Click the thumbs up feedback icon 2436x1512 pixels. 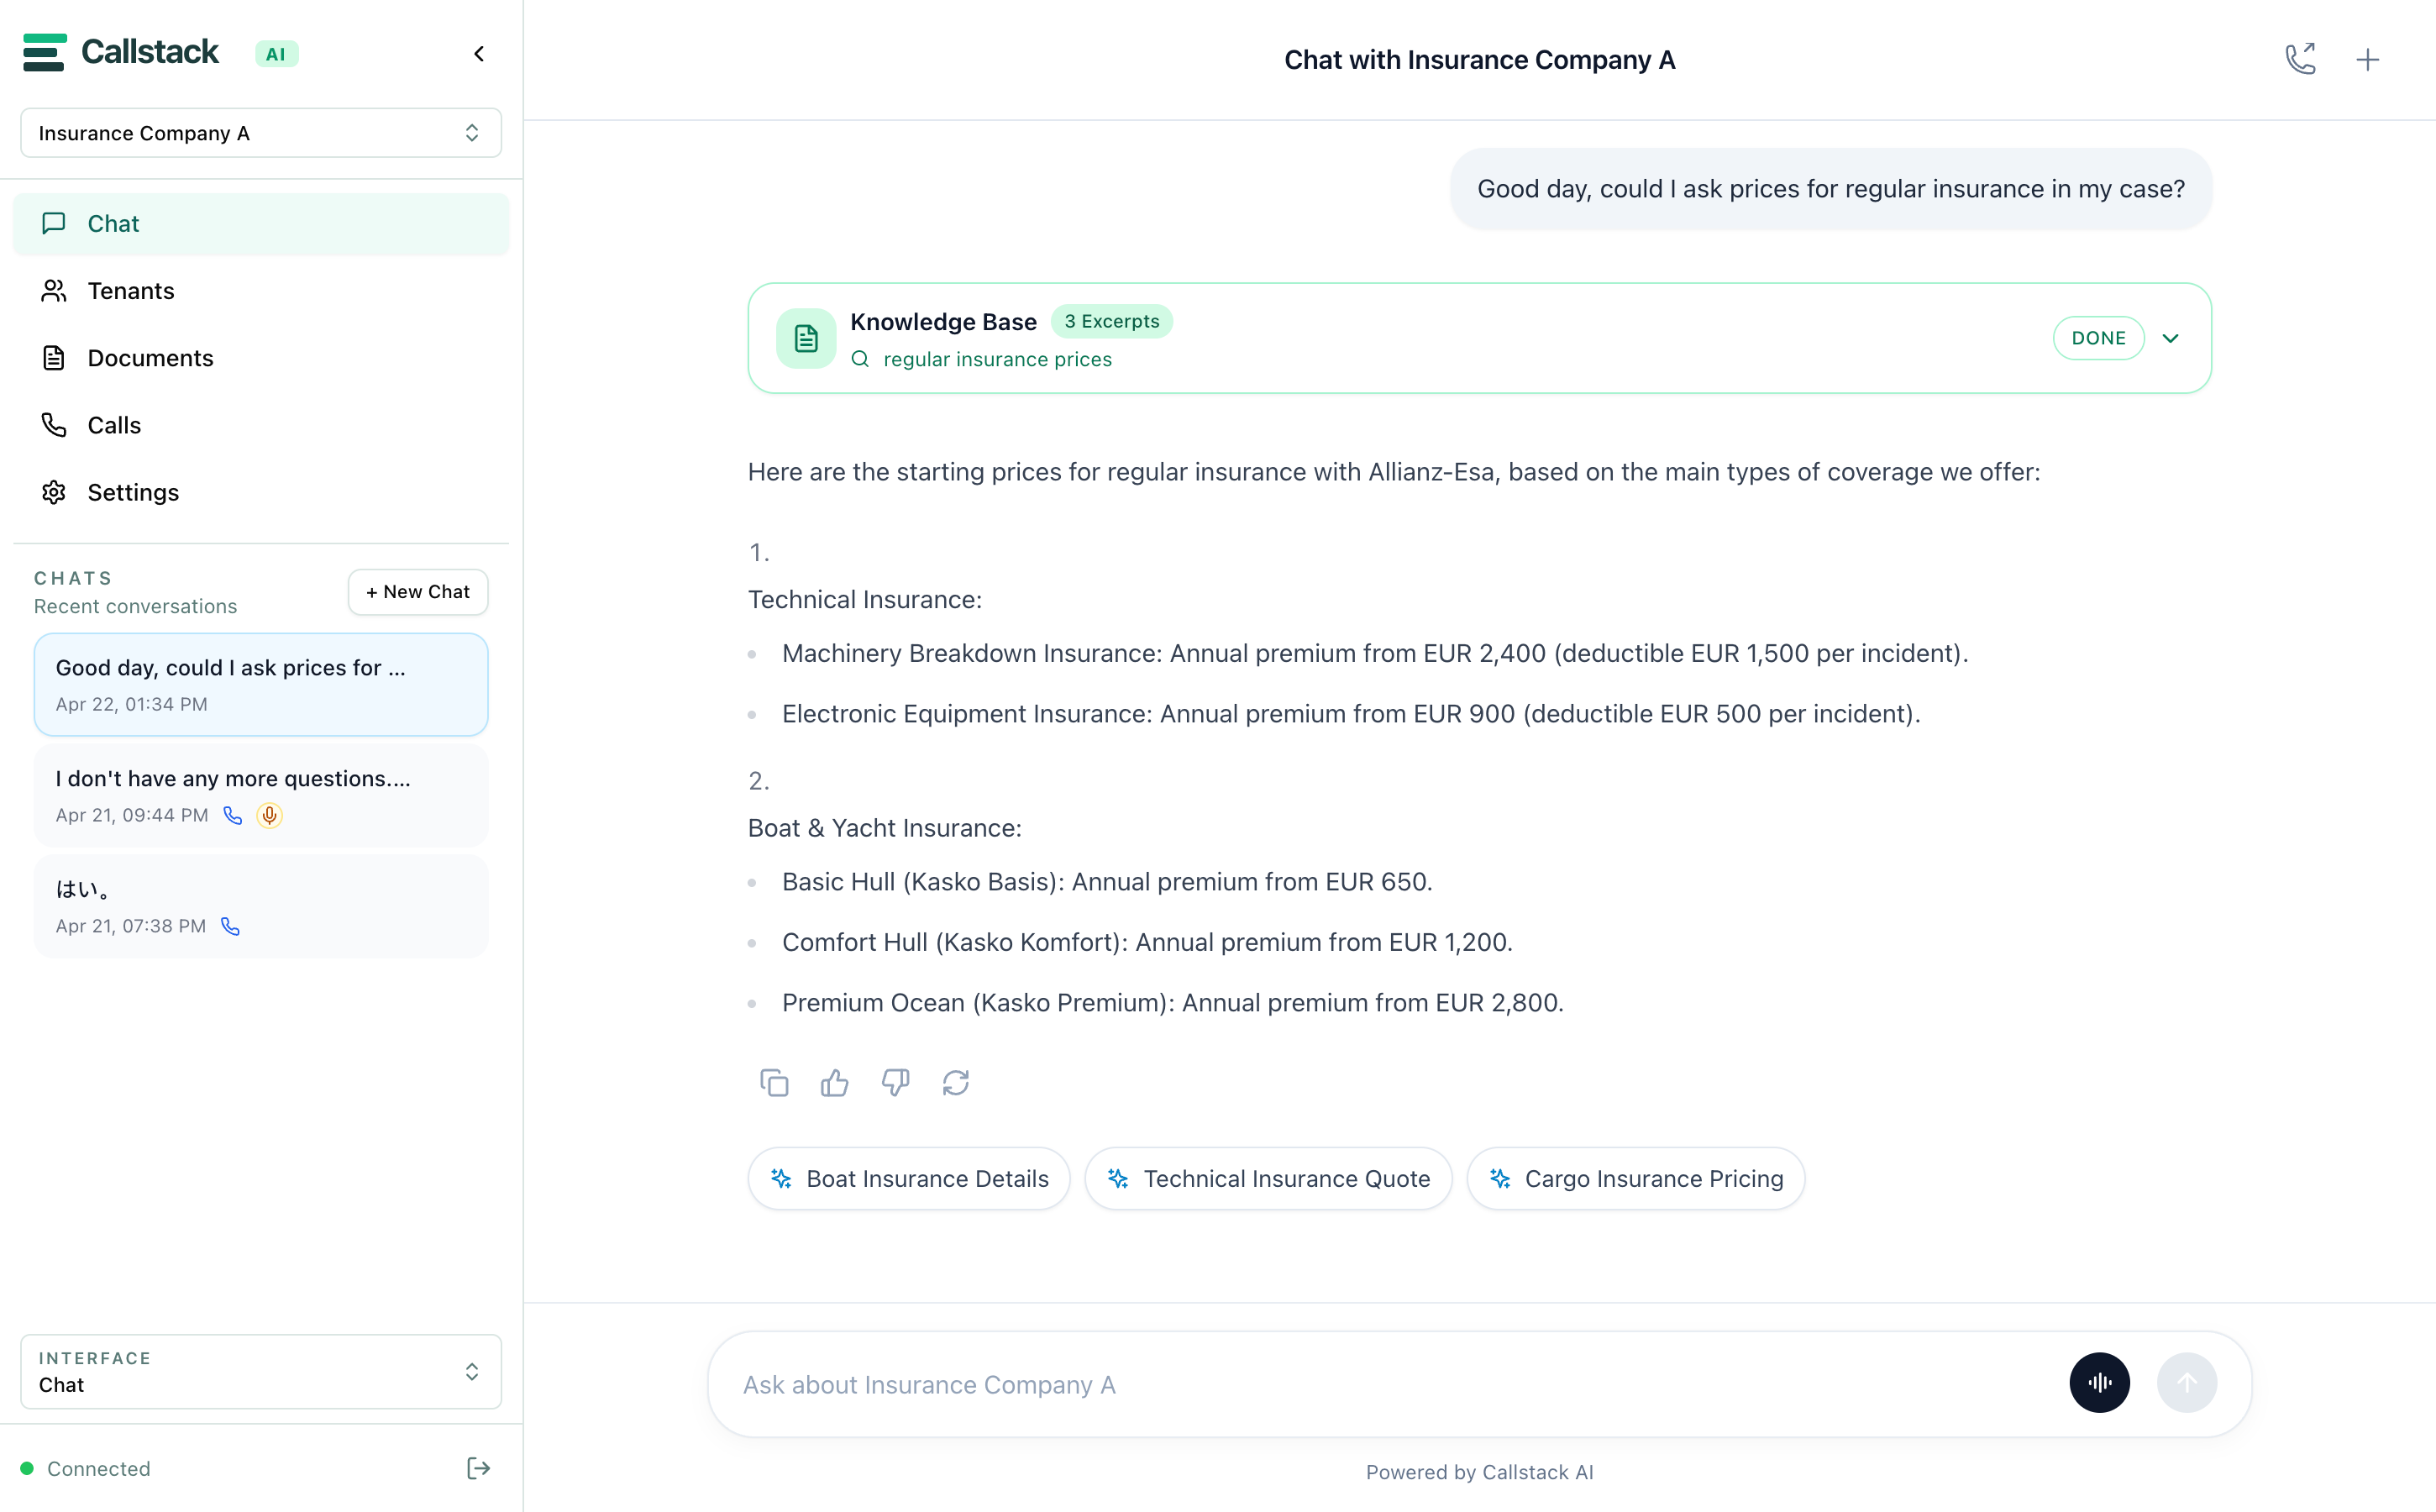tap(834, 1082)
